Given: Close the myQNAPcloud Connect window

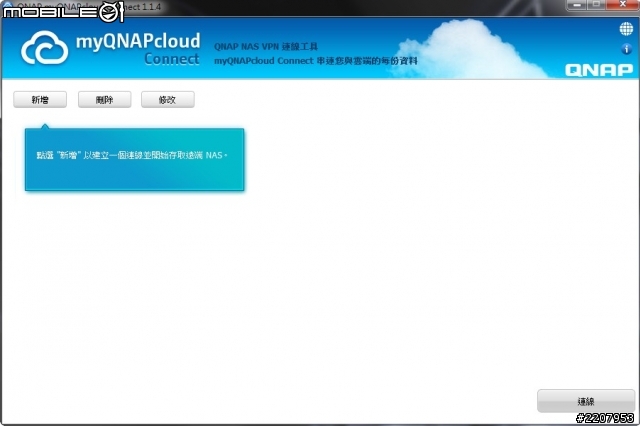Looking at the screenshot, I should point(622,5).
